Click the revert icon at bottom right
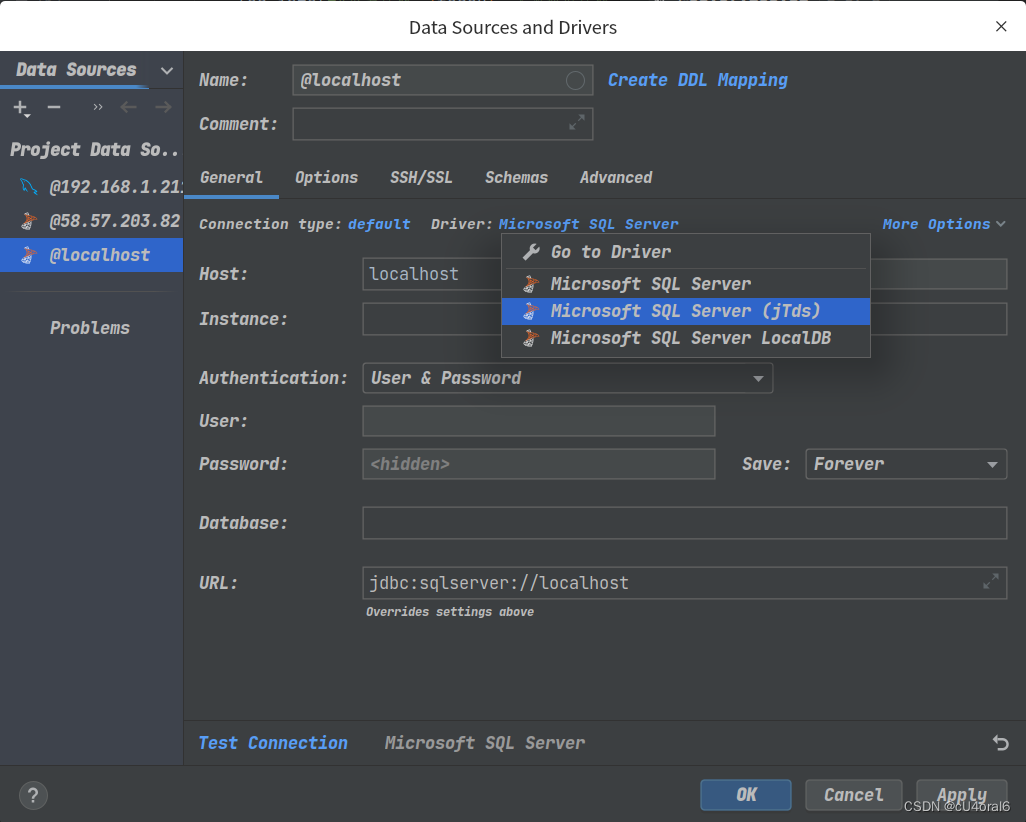This screenshot has height=822, width=1026. (1000, 743)
